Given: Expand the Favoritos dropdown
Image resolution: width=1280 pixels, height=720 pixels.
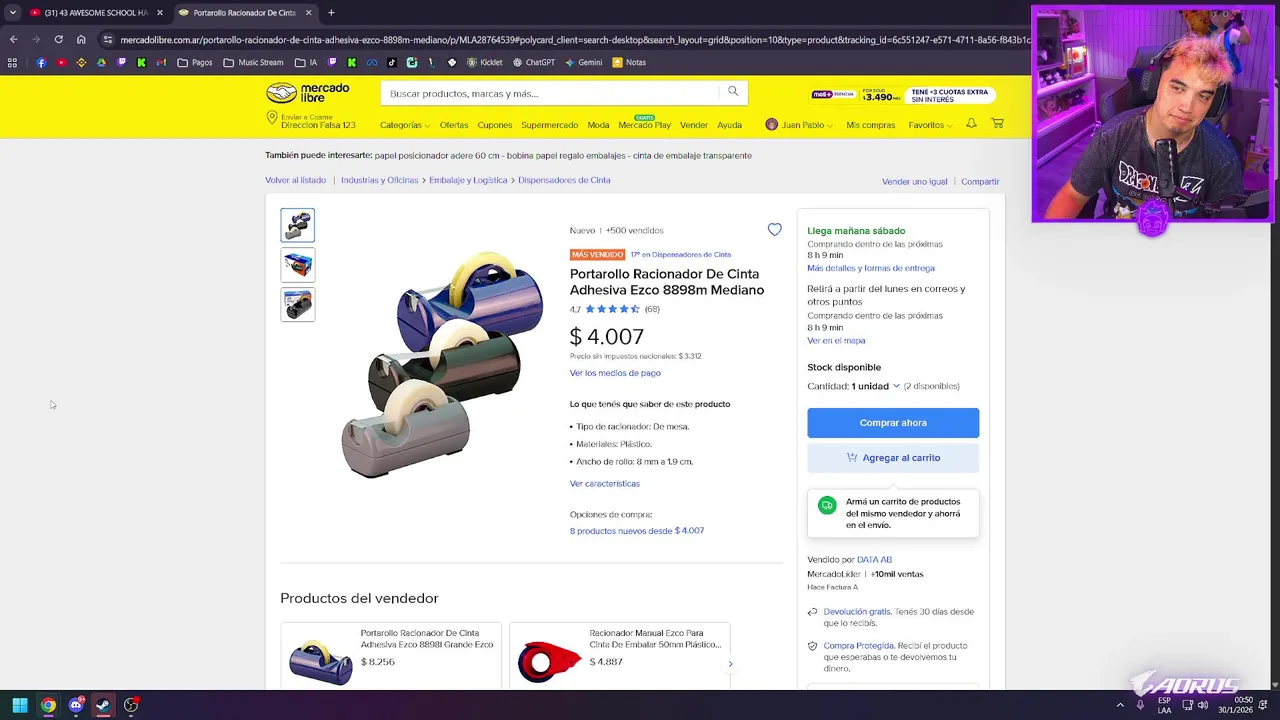Looking at the screenshot, I should point(930,125).
